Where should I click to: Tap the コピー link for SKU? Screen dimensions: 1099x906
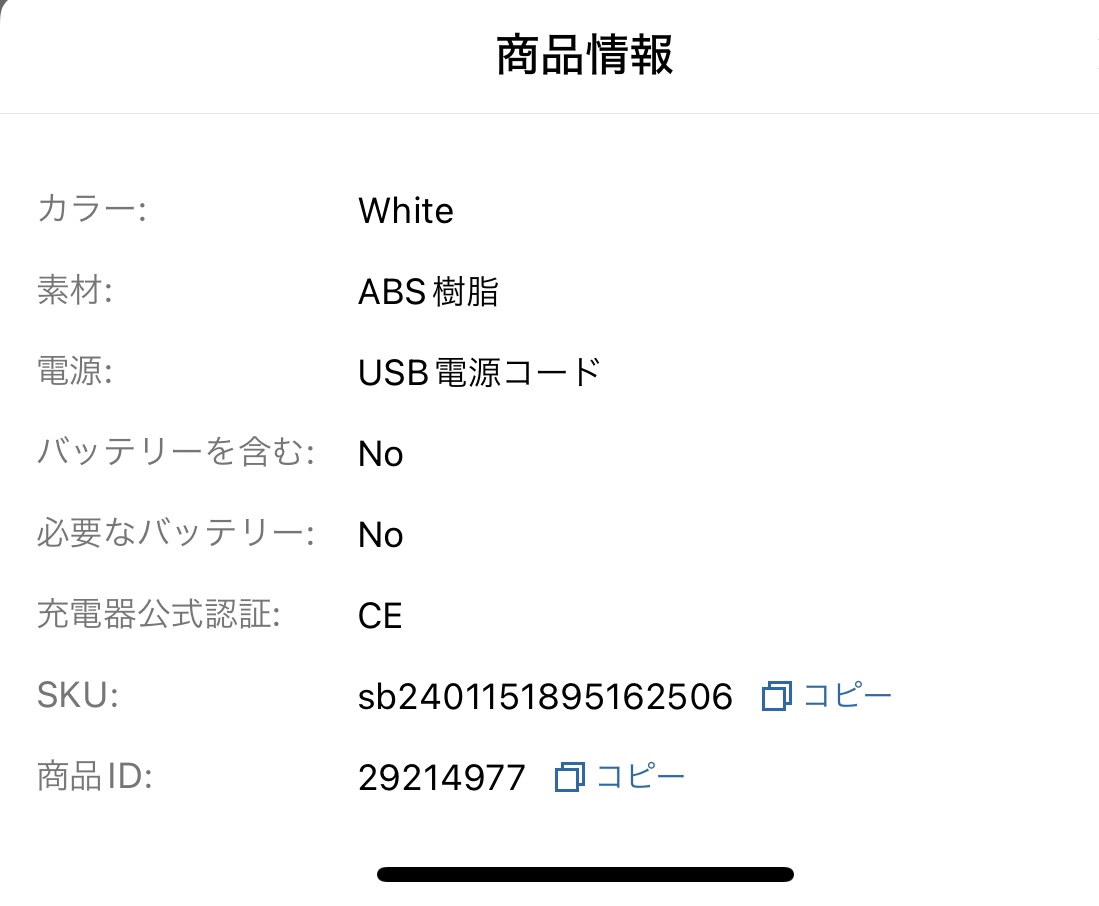point(847,696)
